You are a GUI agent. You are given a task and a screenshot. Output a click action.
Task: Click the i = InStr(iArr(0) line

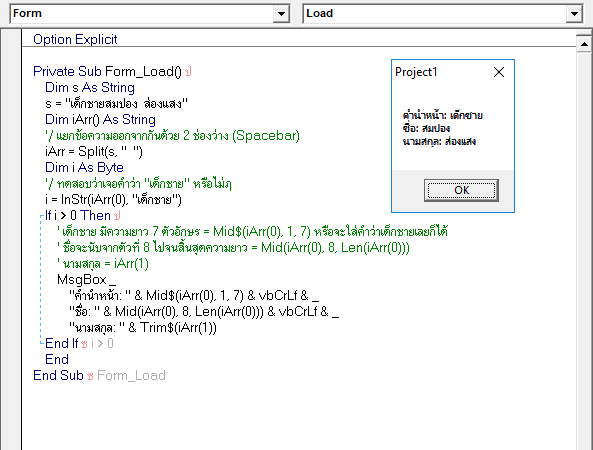click(113, 199)
